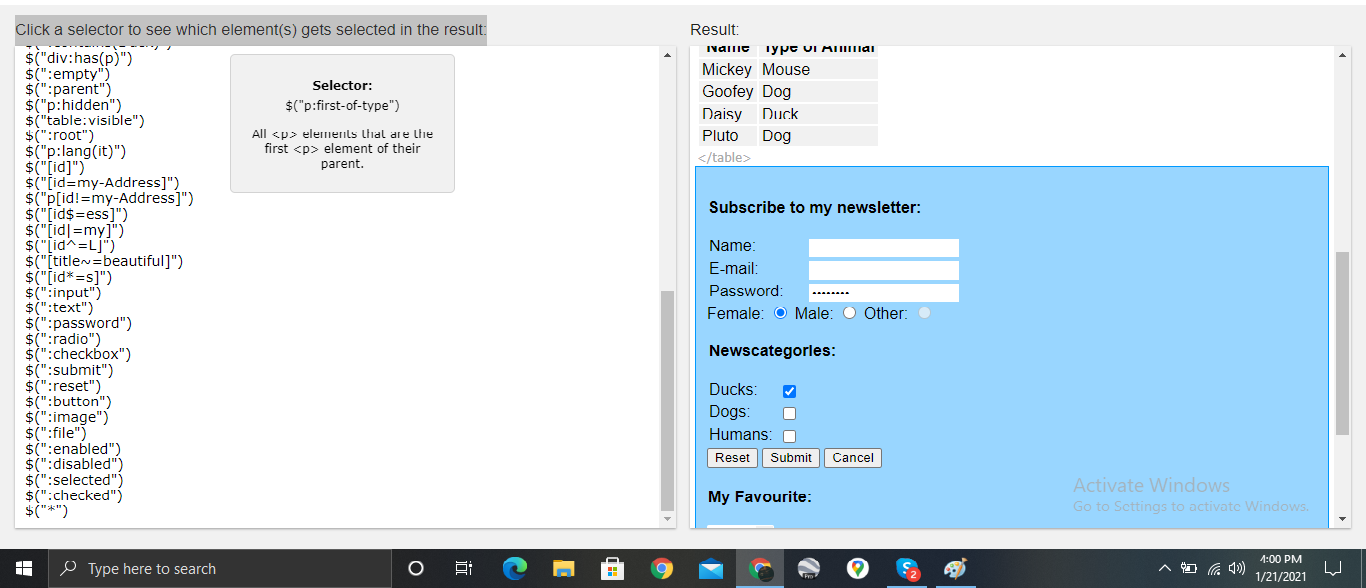Viewport: 1366px width, 588px height.
Task: Open Skype from the taskbar
Action: pyautogui.click(x=906, y=568)
